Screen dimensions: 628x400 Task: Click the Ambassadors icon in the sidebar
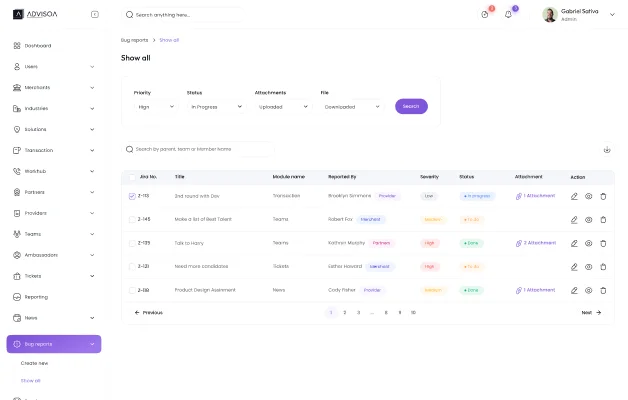(17, 255)
